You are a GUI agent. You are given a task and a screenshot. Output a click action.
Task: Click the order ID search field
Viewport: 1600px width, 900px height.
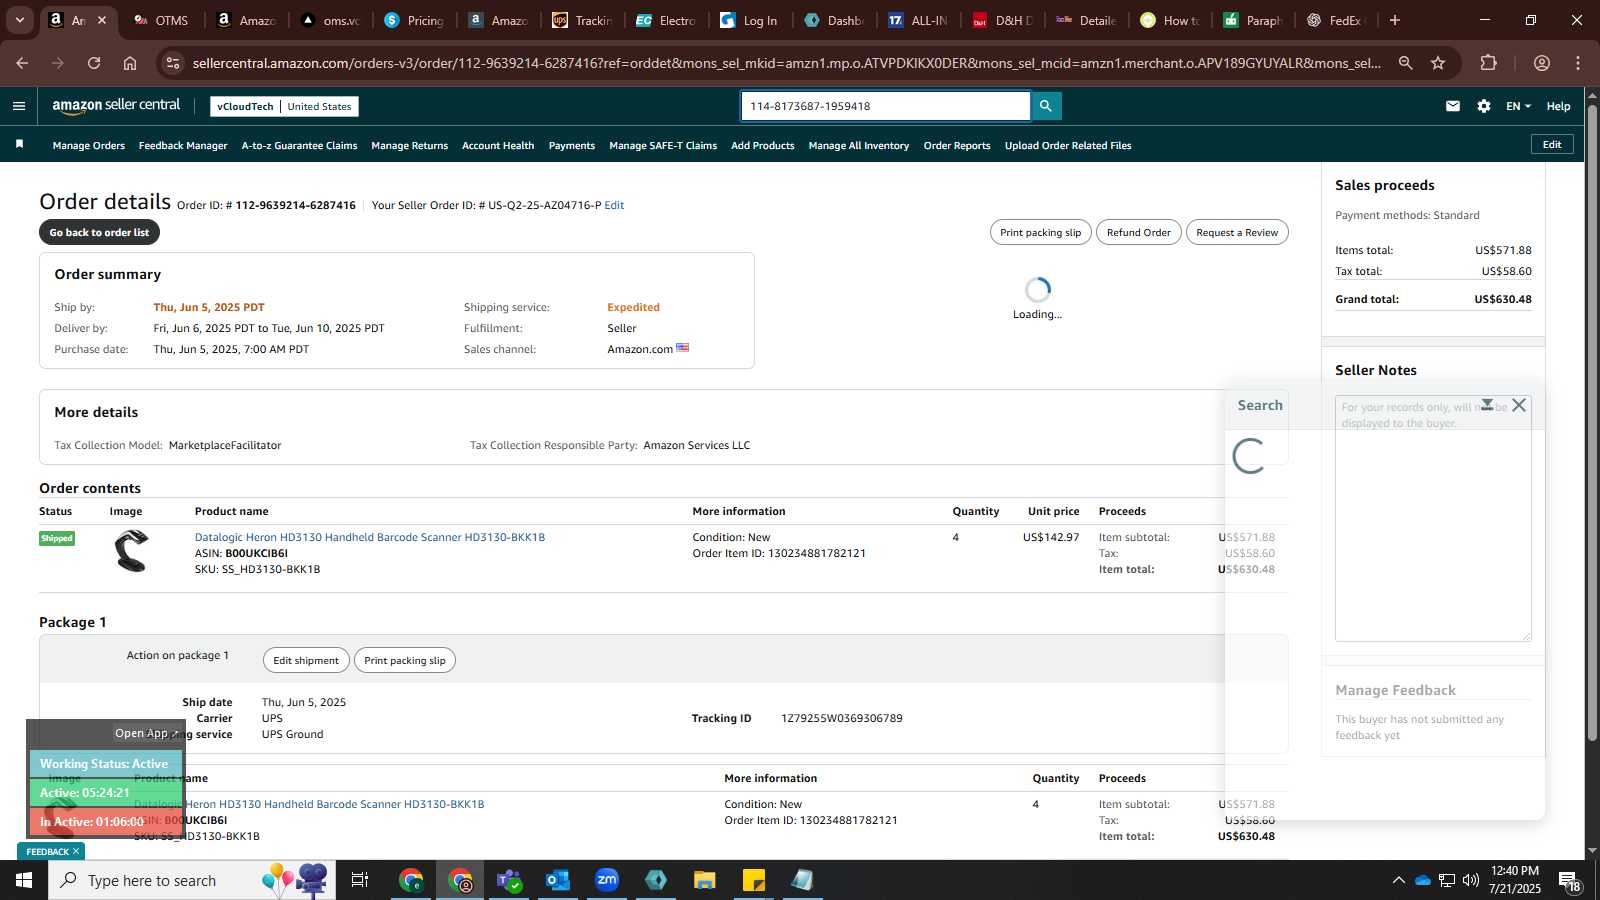click(x=886, y=106)
